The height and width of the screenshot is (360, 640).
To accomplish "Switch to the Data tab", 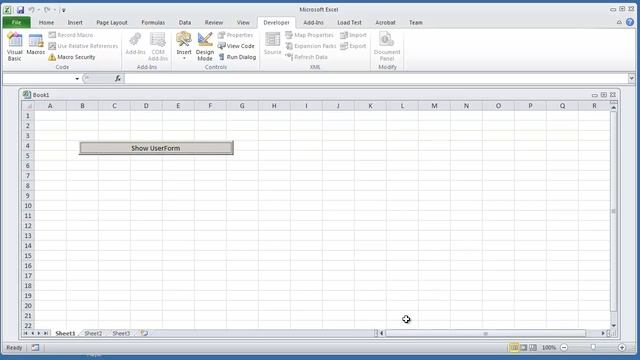I will (185, 22).
